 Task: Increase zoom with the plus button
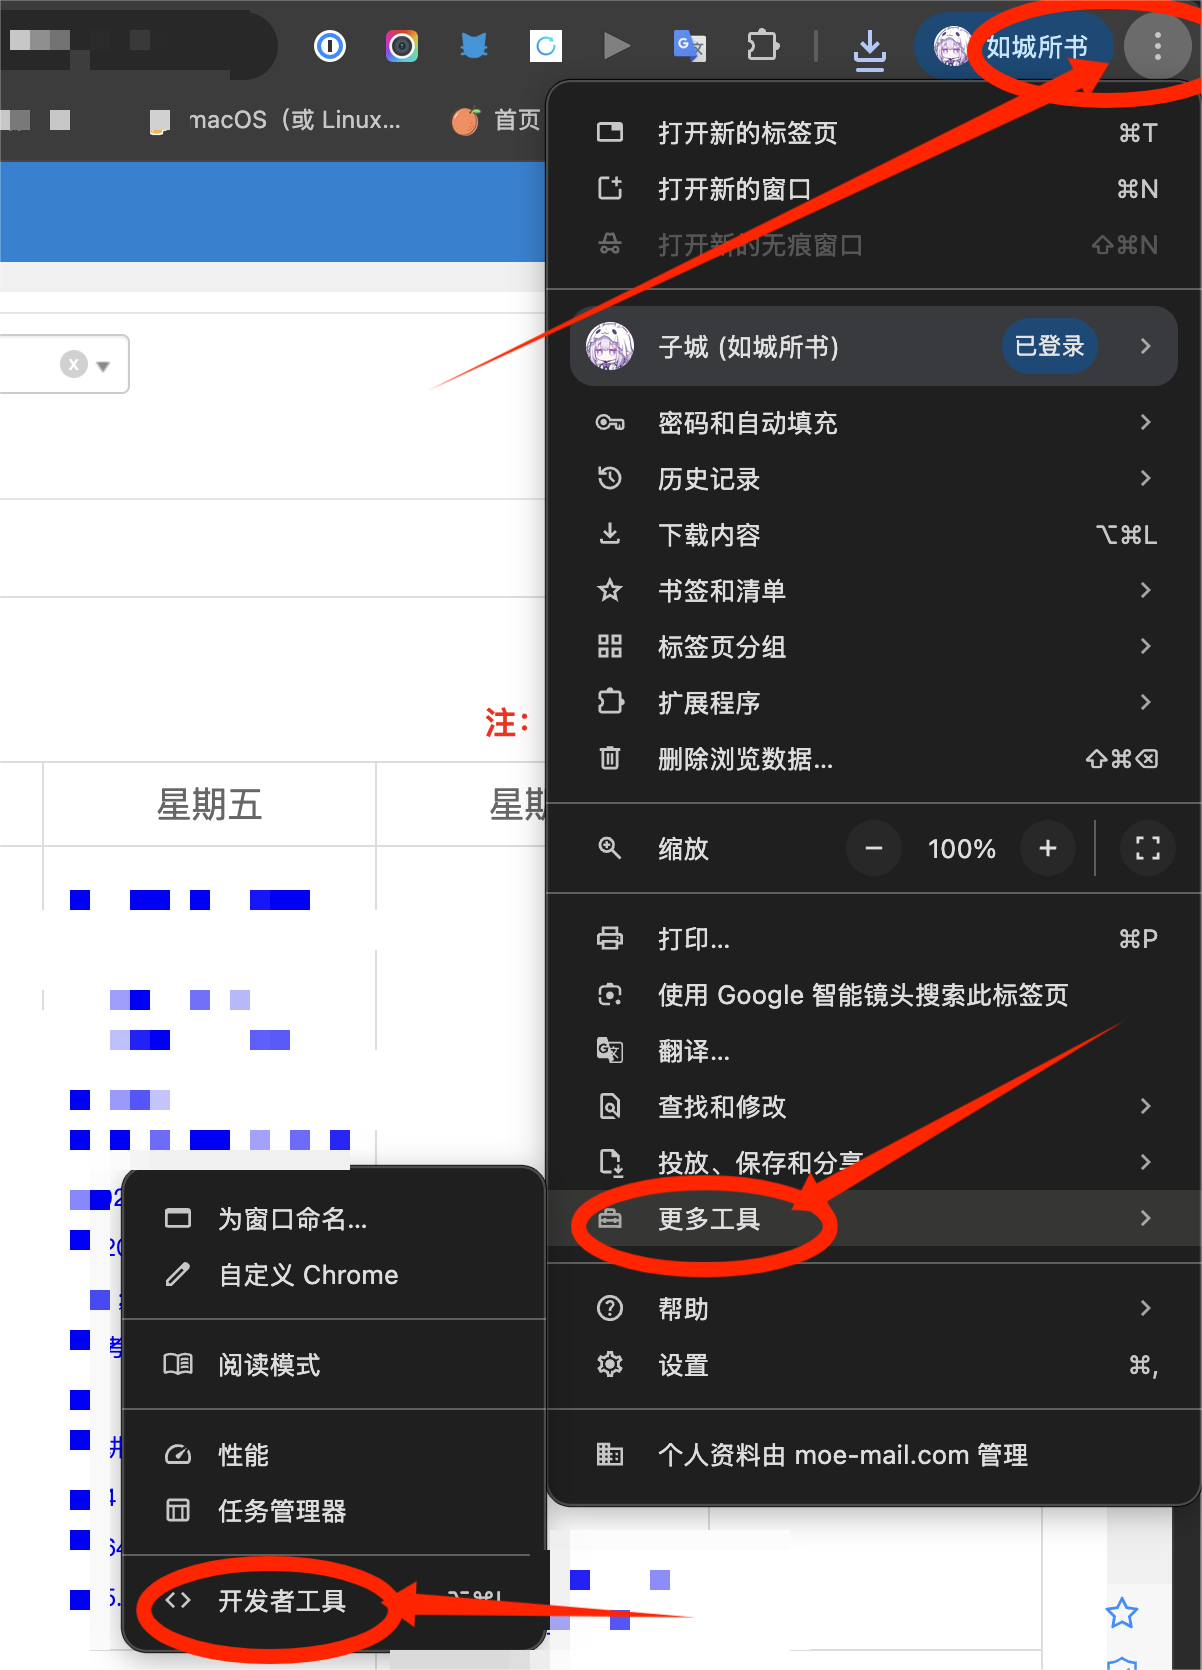1047,849
